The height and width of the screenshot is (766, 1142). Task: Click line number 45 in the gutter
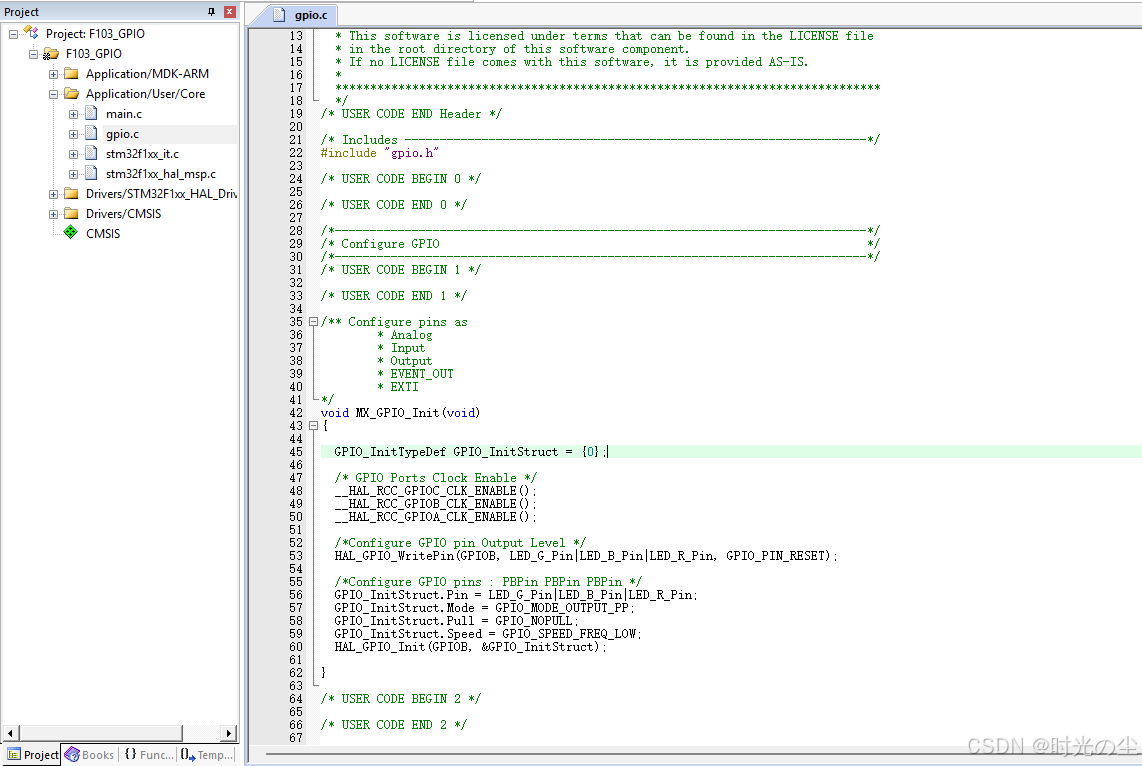pos(296,452)
